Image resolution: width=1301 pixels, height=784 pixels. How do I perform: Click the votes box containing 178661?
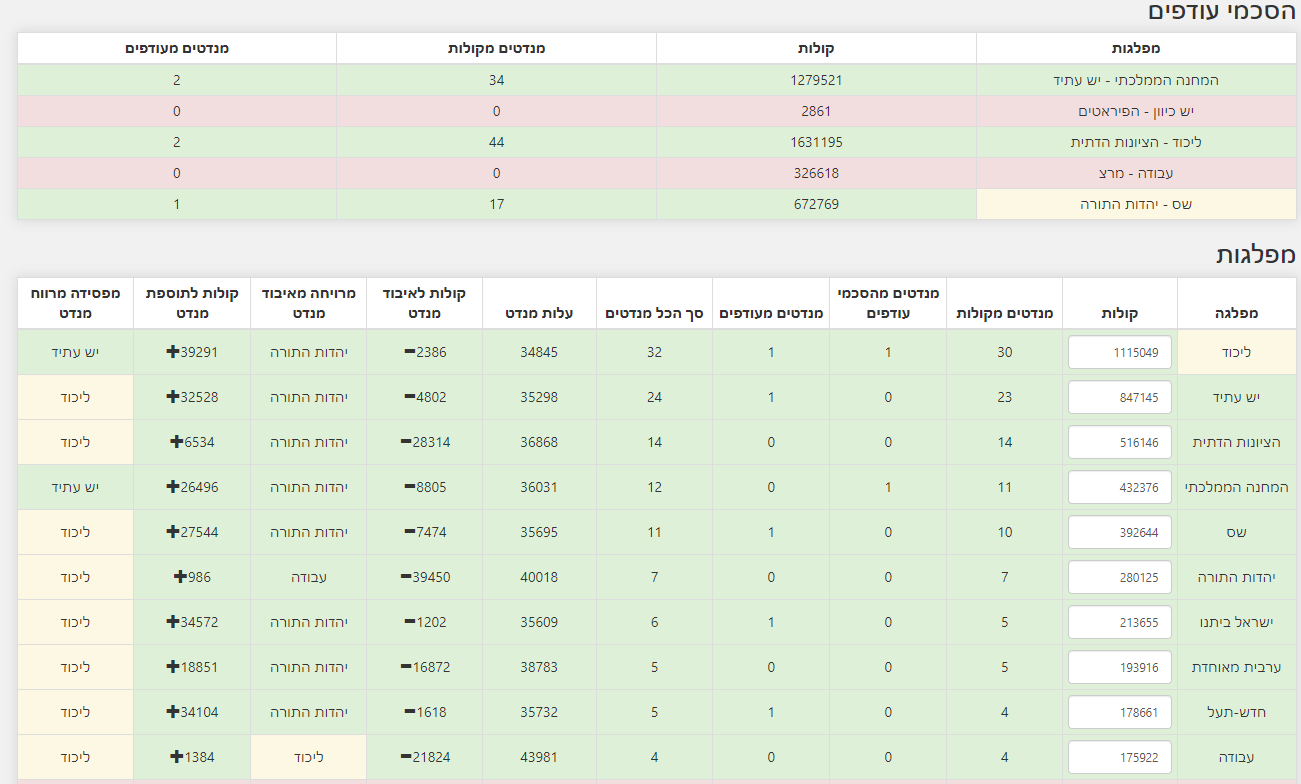tap(1120, 712)
